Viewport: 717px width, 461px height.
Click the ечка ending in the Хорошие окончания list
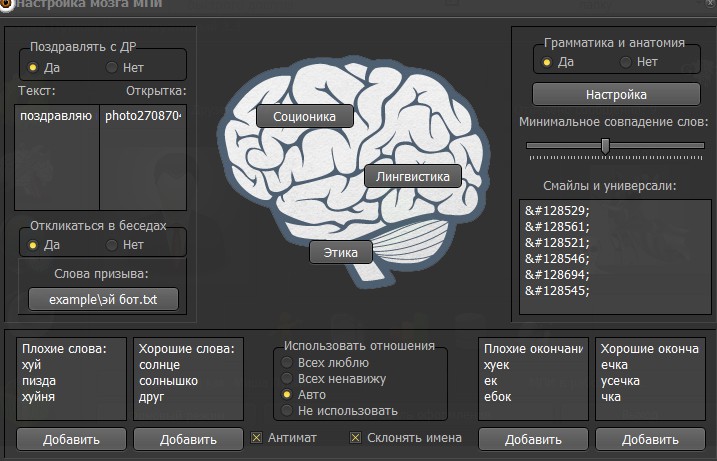[x=614, y=365]
